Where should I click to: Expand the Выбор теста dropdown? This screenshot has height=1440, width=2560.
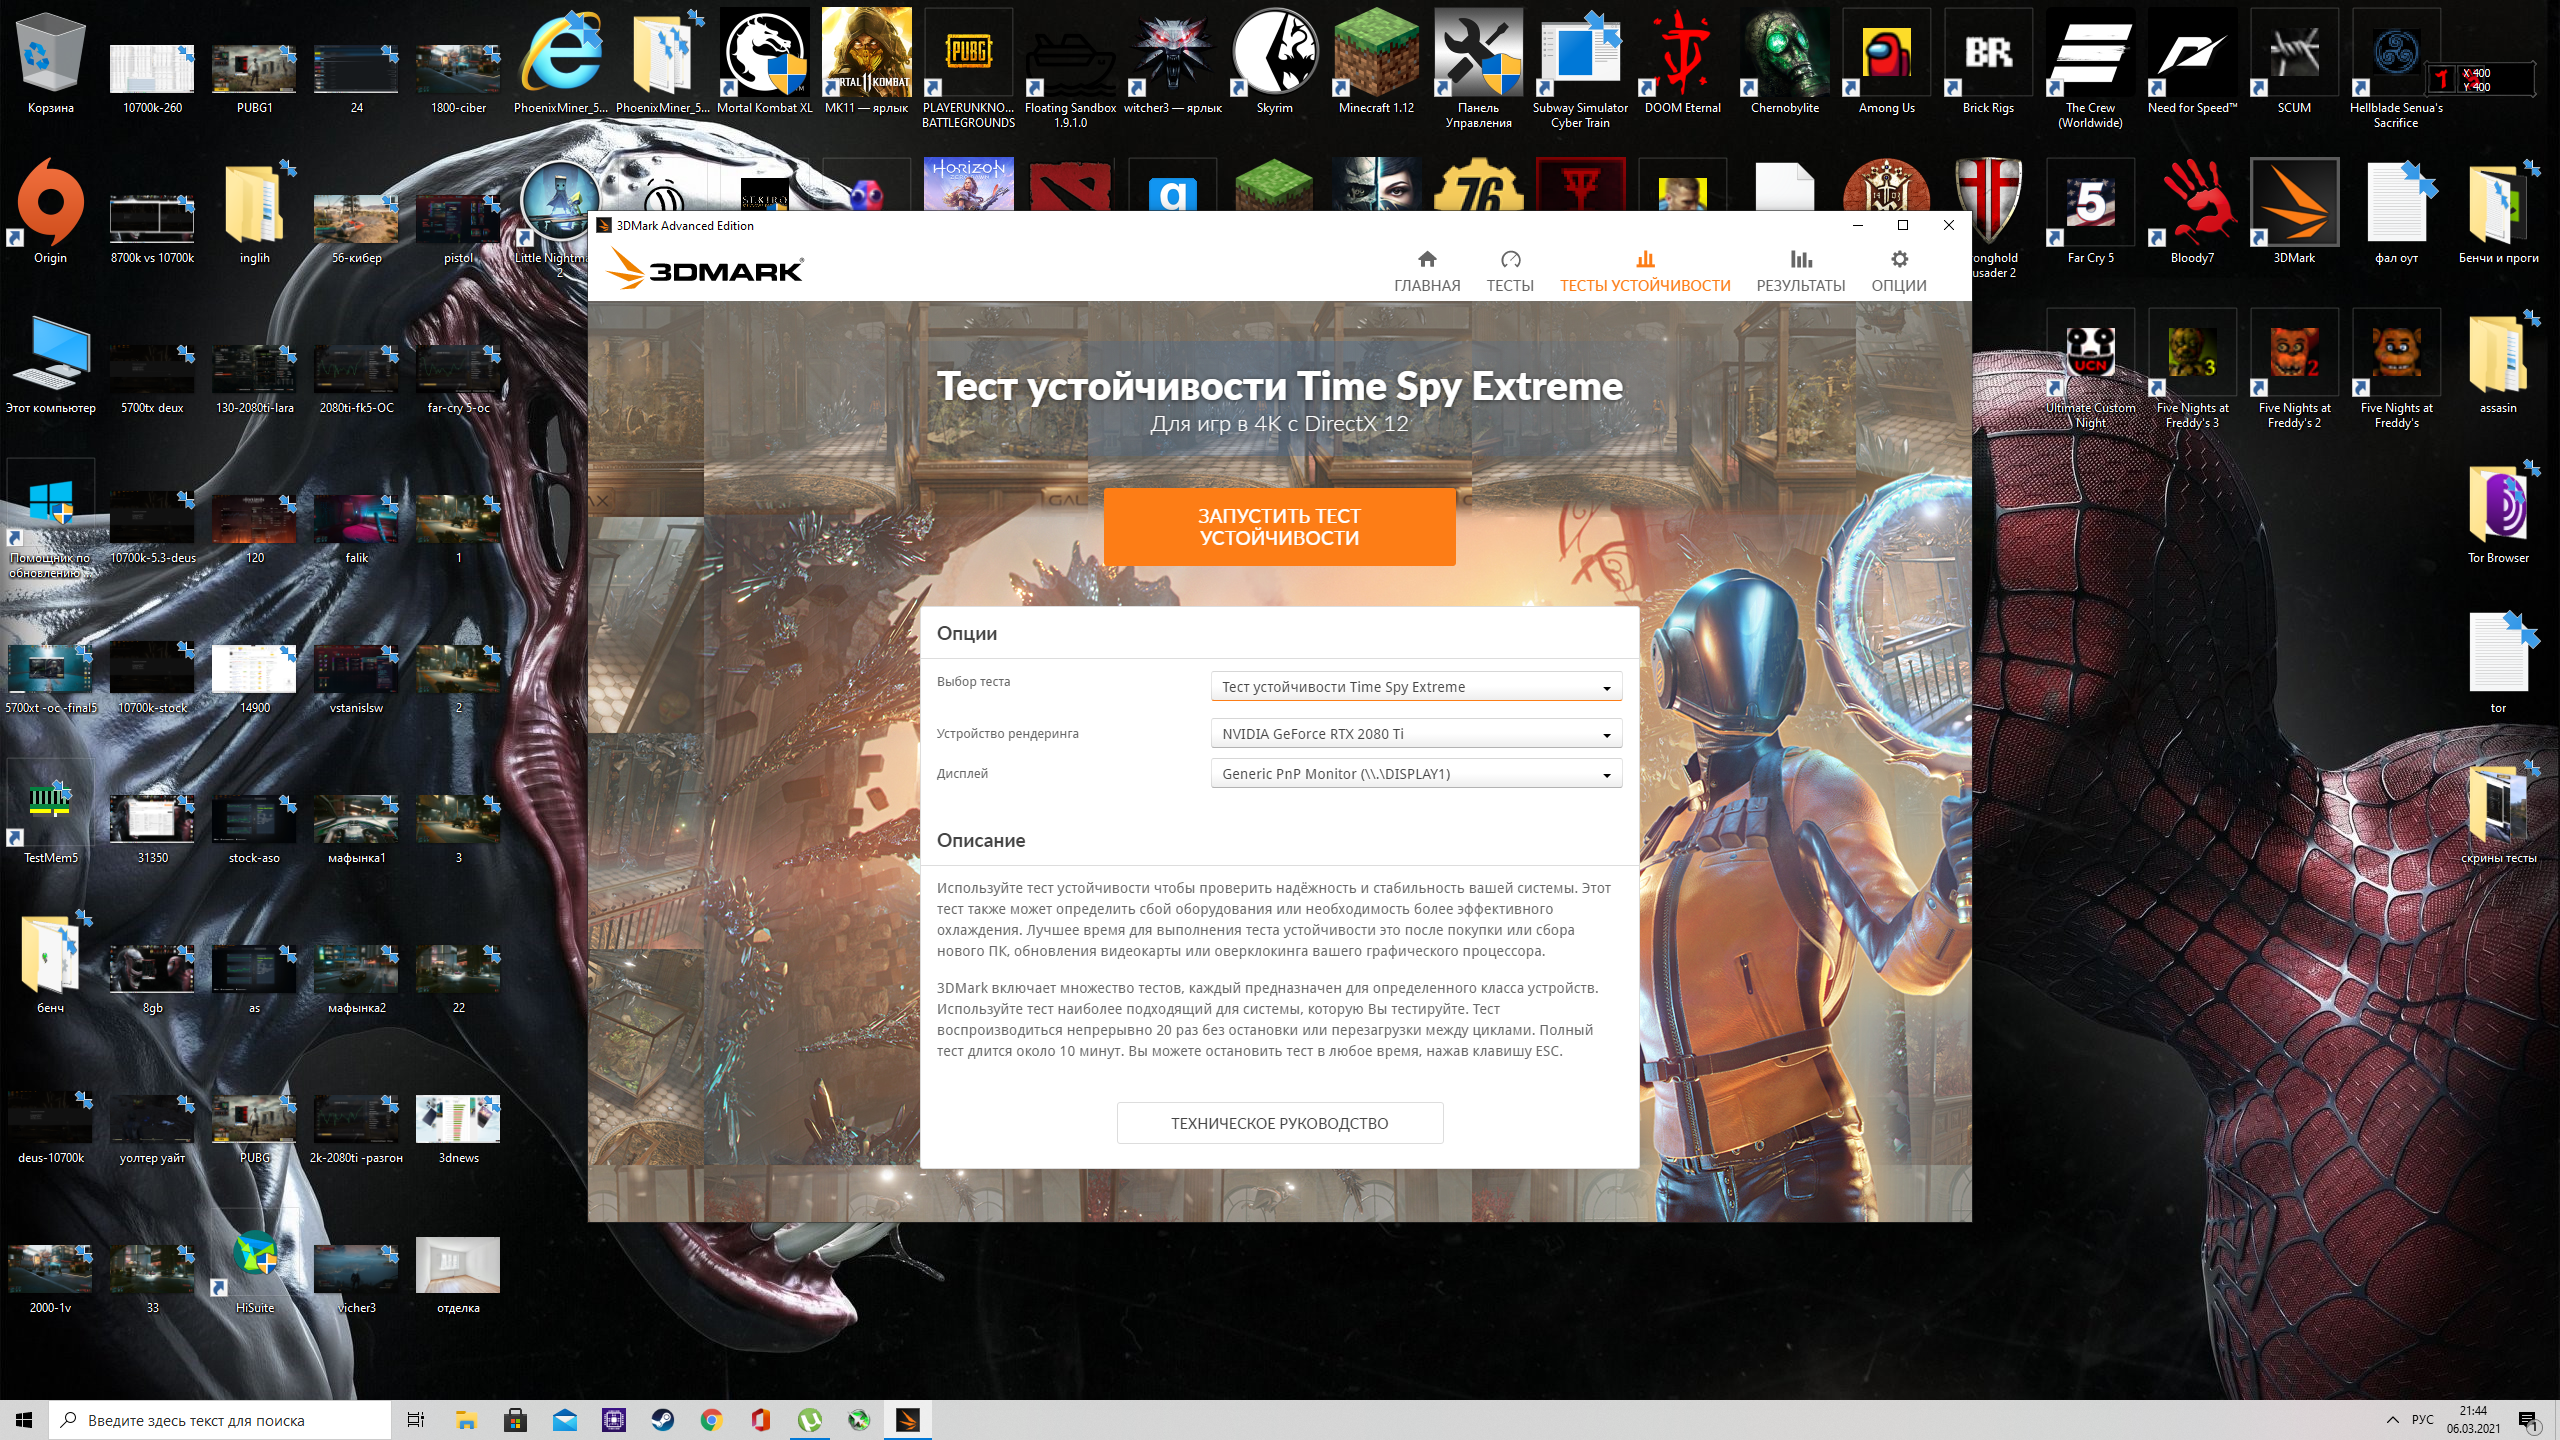pos(1415,687)
